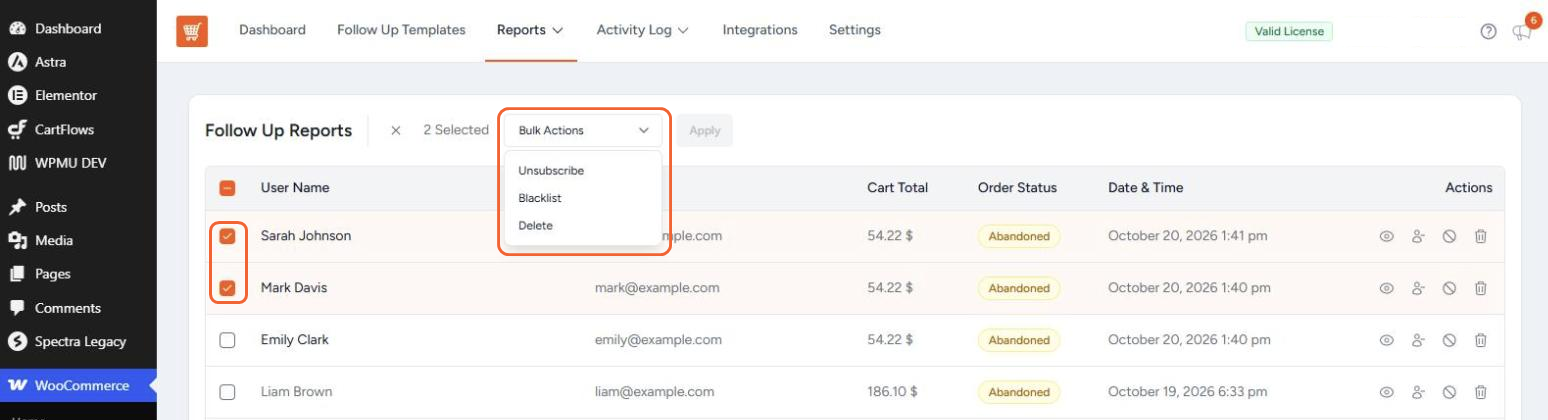Screen dimensions: 1548x420
Task: Check Emily Clark's checkbox
Action: [227, 340]
